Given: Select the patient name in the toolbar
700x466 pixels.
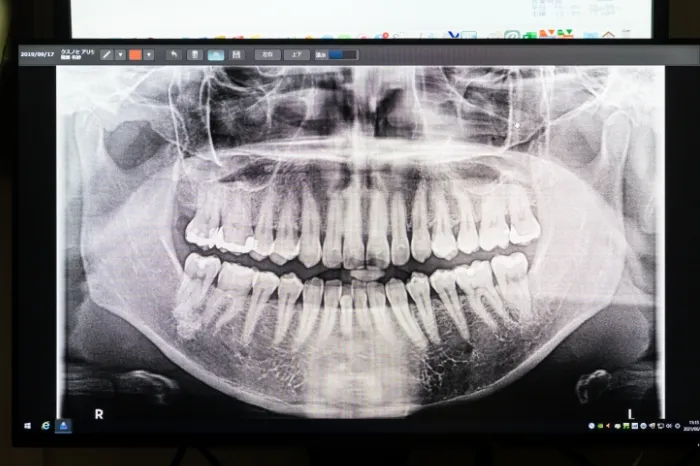Looking at the screenshot, I should click(77, 54).
